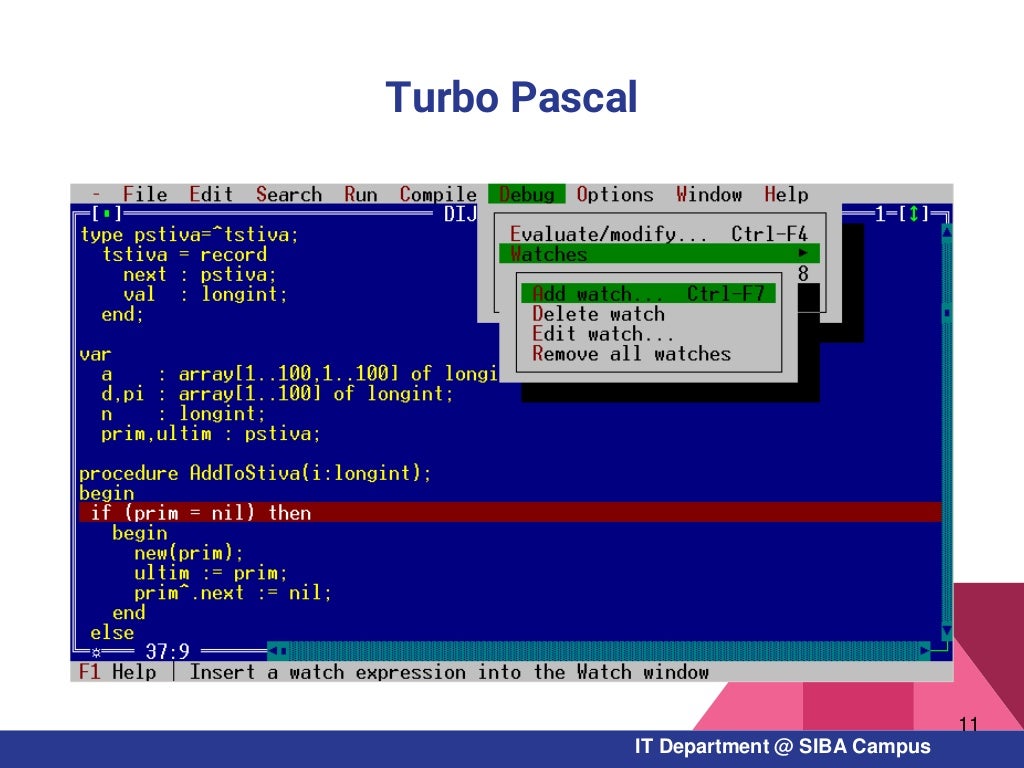The image size is (1024, 768).
Task: Click the highlighted Debug menu
Action: pyautogui.click(x=526, y=195)
